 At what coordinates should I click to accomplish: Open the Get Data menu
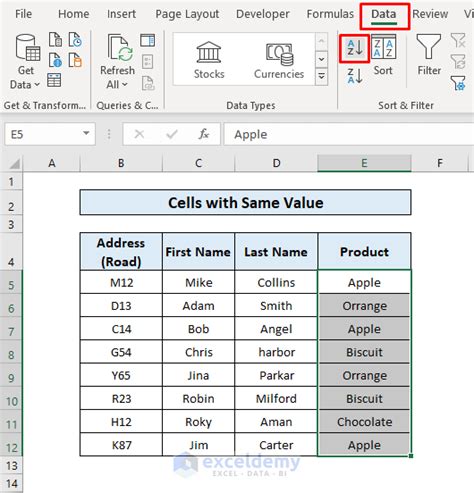25,62
